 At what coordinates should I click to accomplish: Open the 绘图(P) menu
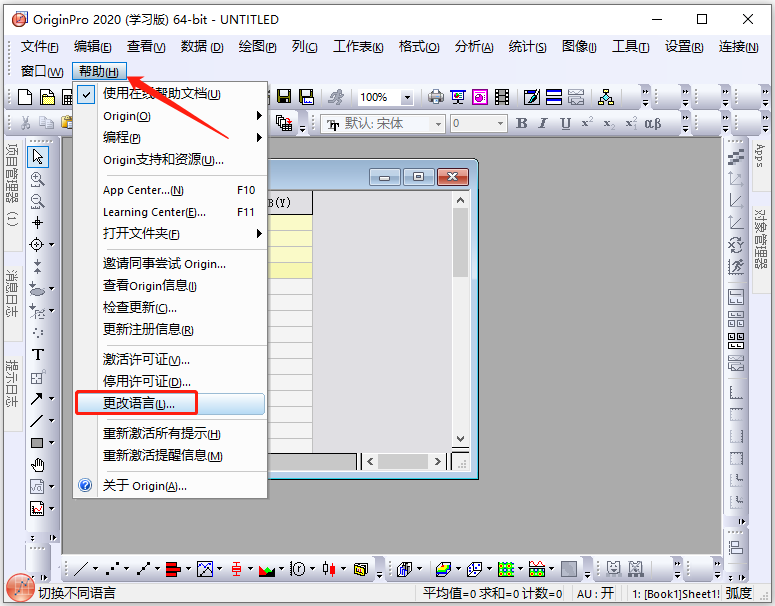[257, 47]
